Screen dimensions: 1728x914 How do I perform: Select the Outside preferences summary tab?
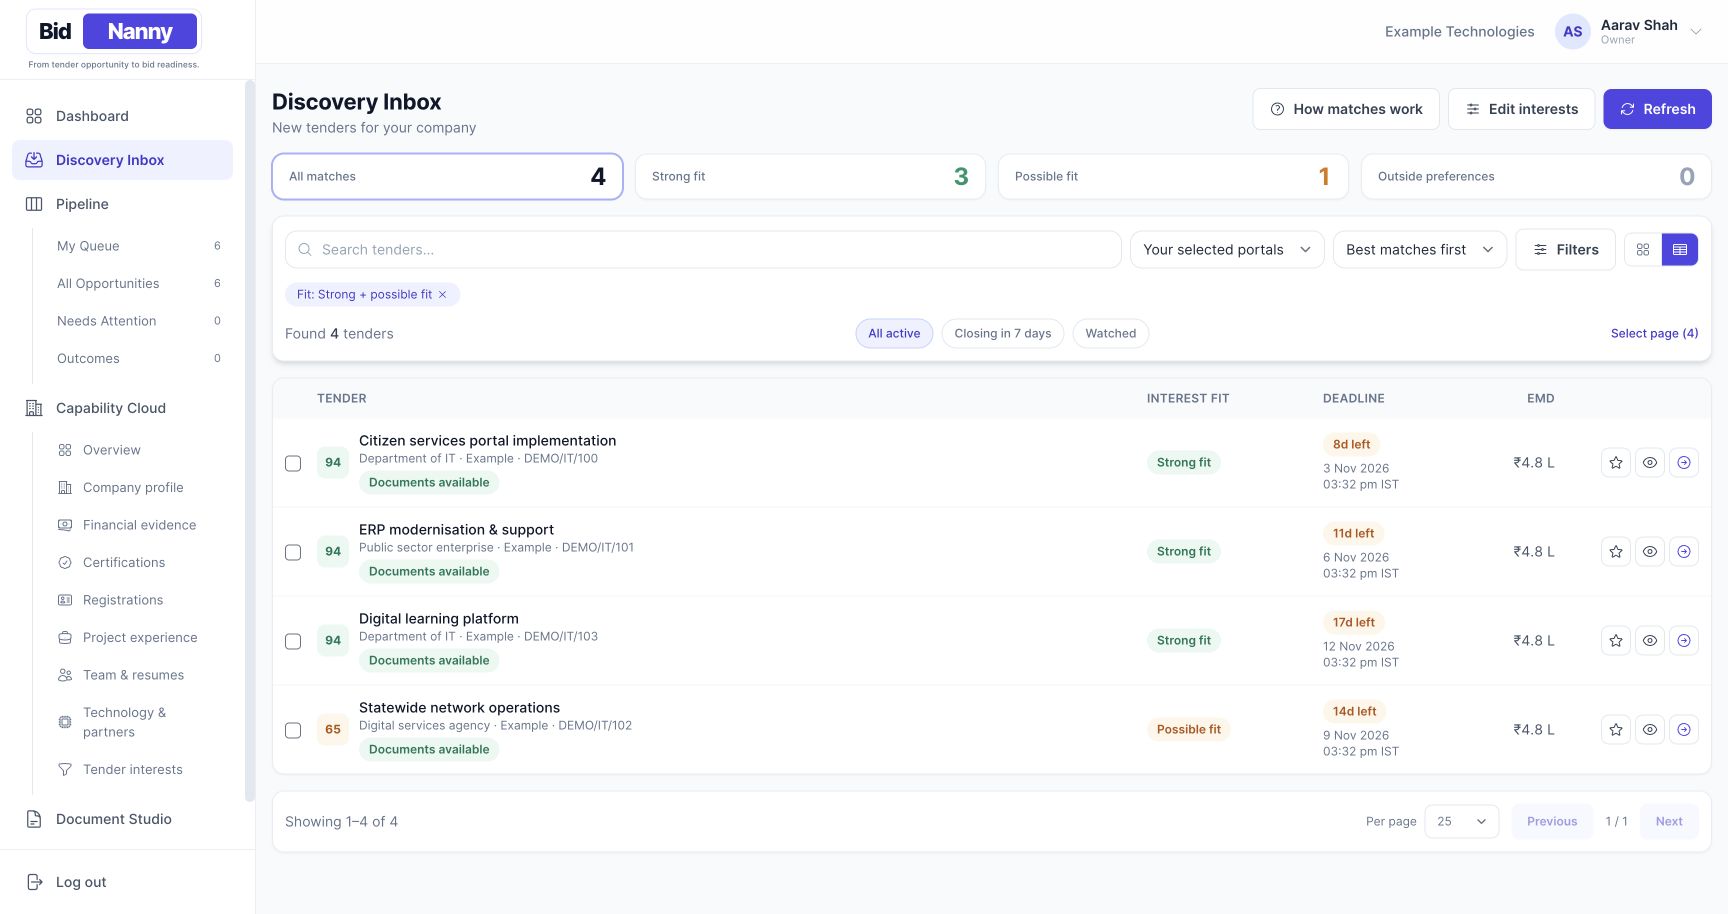click(1536, 176)
